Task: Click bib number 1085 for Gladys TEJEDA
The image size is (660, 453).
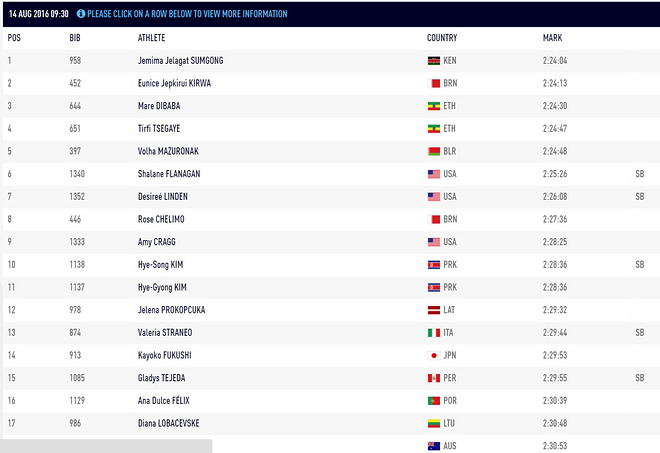Action: click(78, 378)
